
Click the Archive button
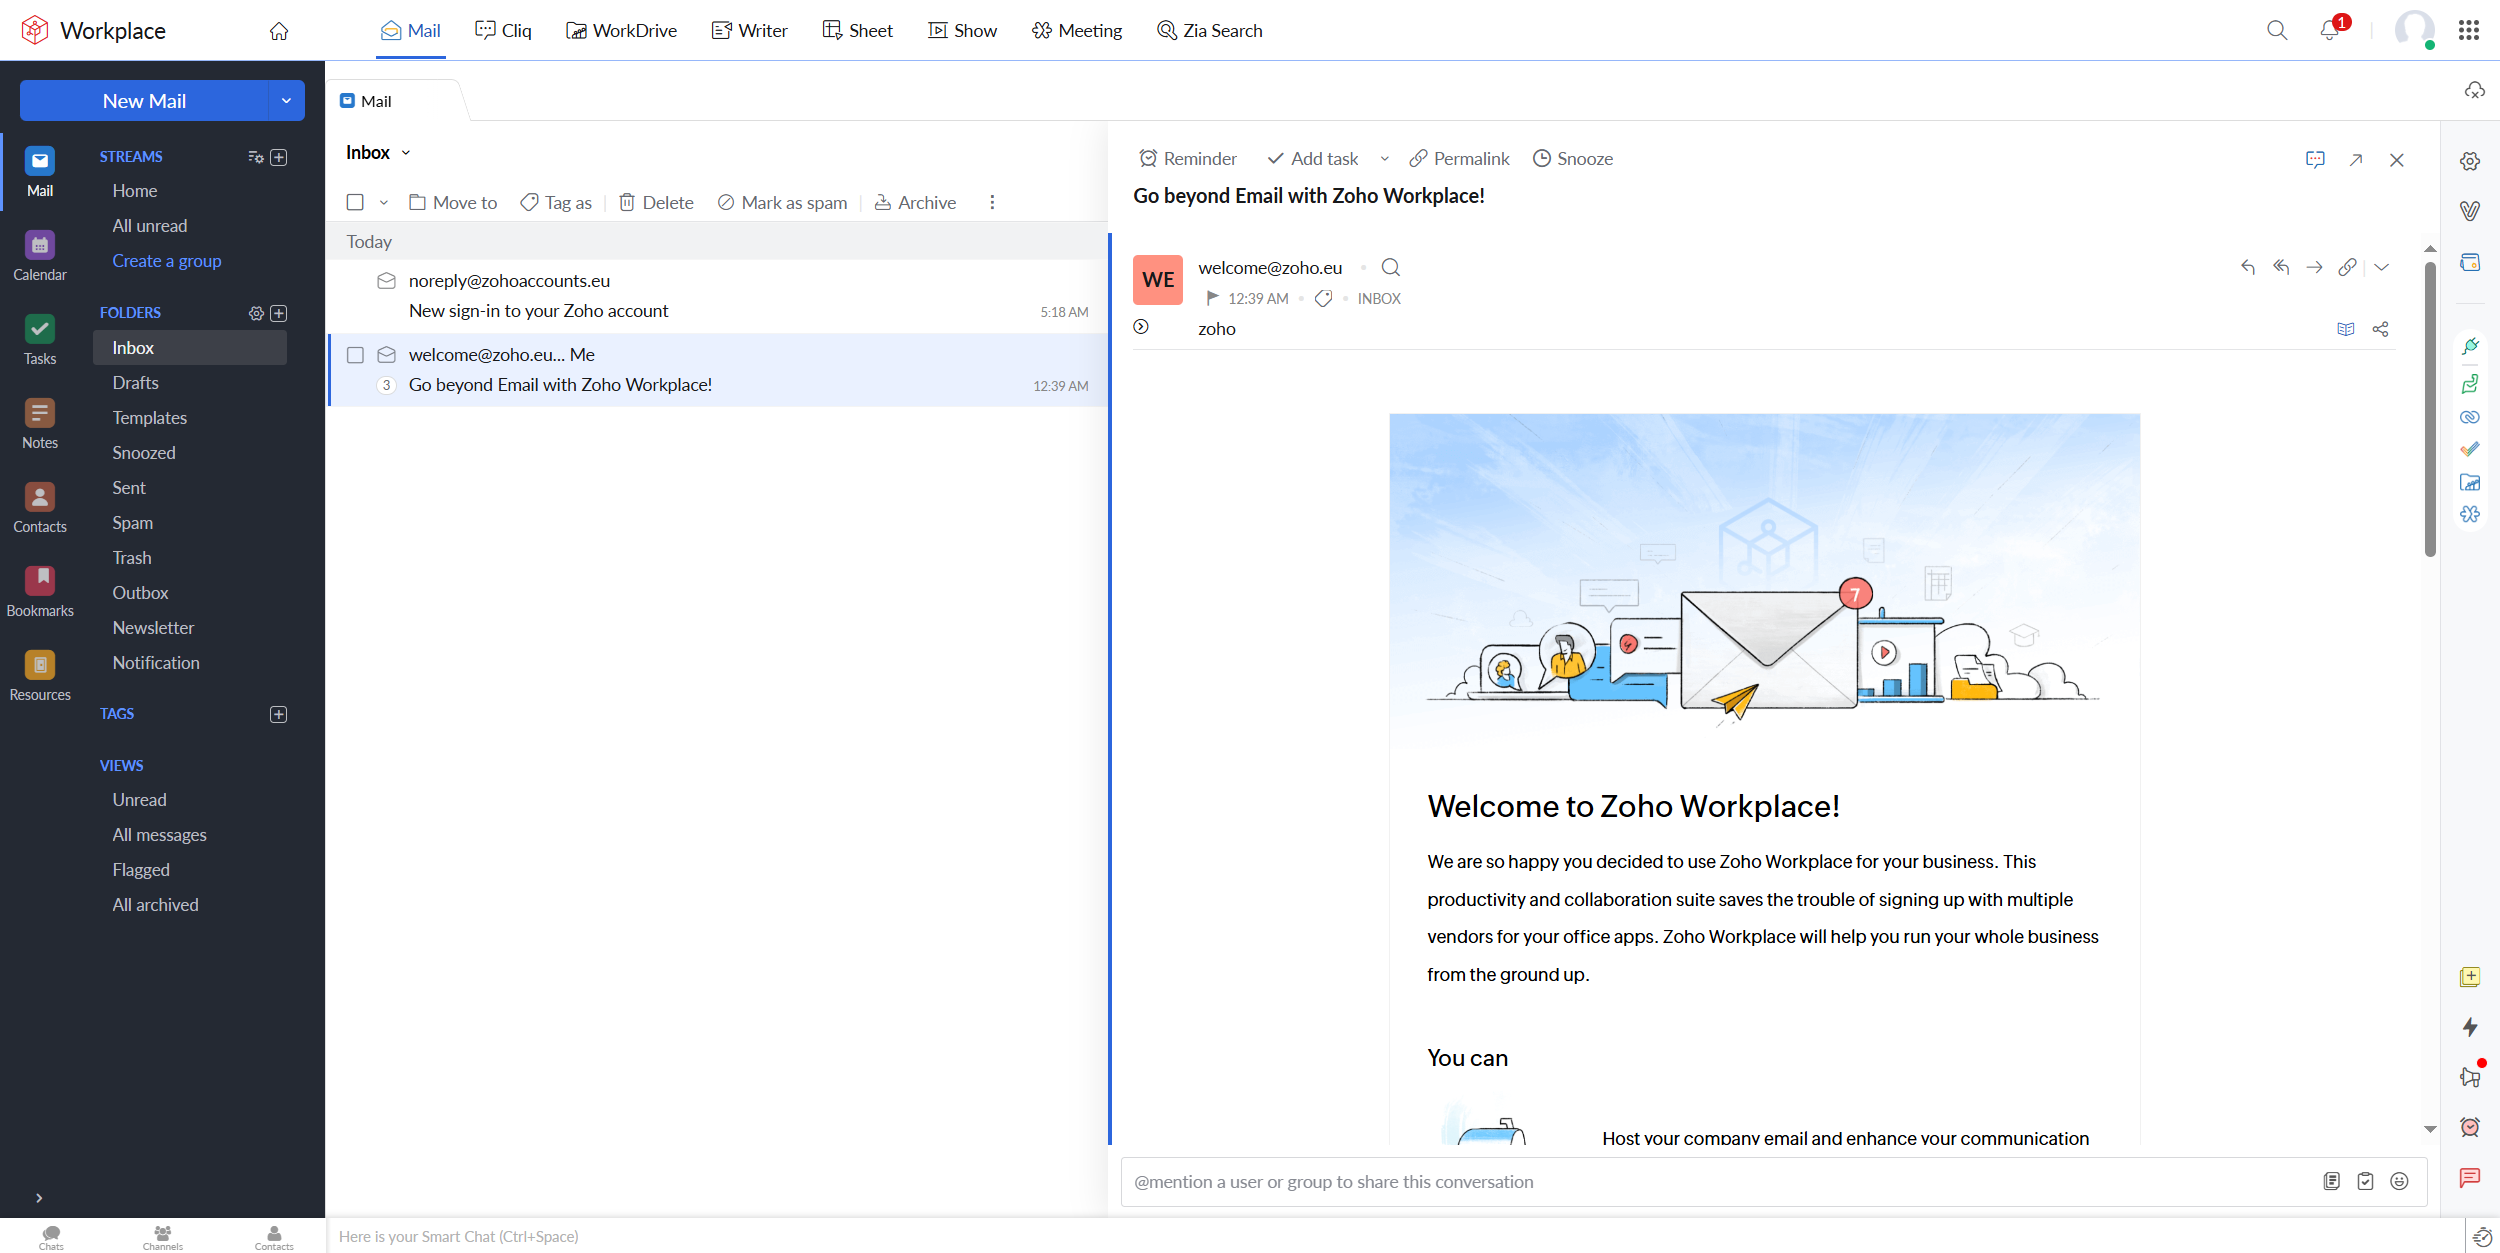point(915,203)
